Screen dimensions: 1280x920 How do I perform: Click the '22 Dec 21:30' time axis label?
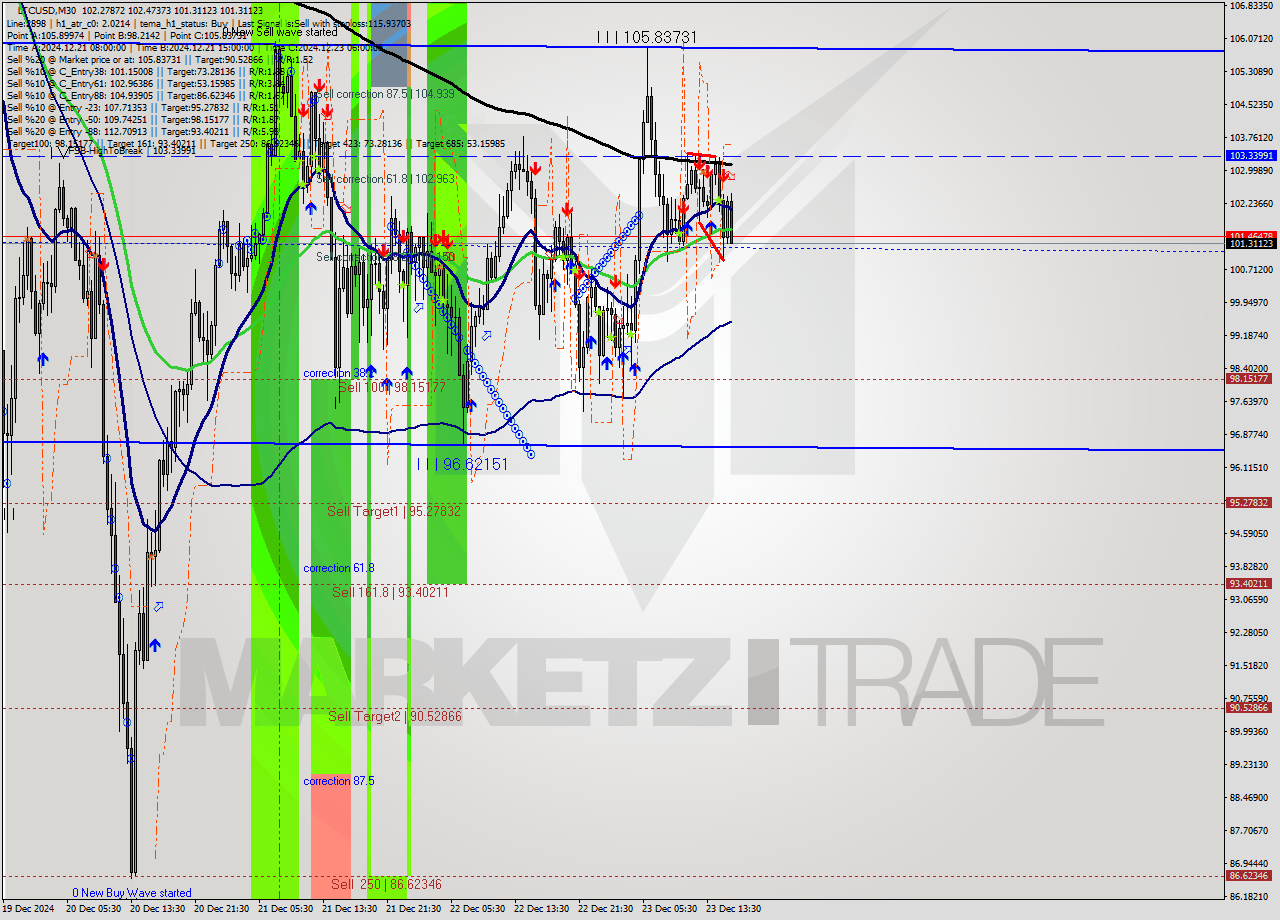pos(605,909)
